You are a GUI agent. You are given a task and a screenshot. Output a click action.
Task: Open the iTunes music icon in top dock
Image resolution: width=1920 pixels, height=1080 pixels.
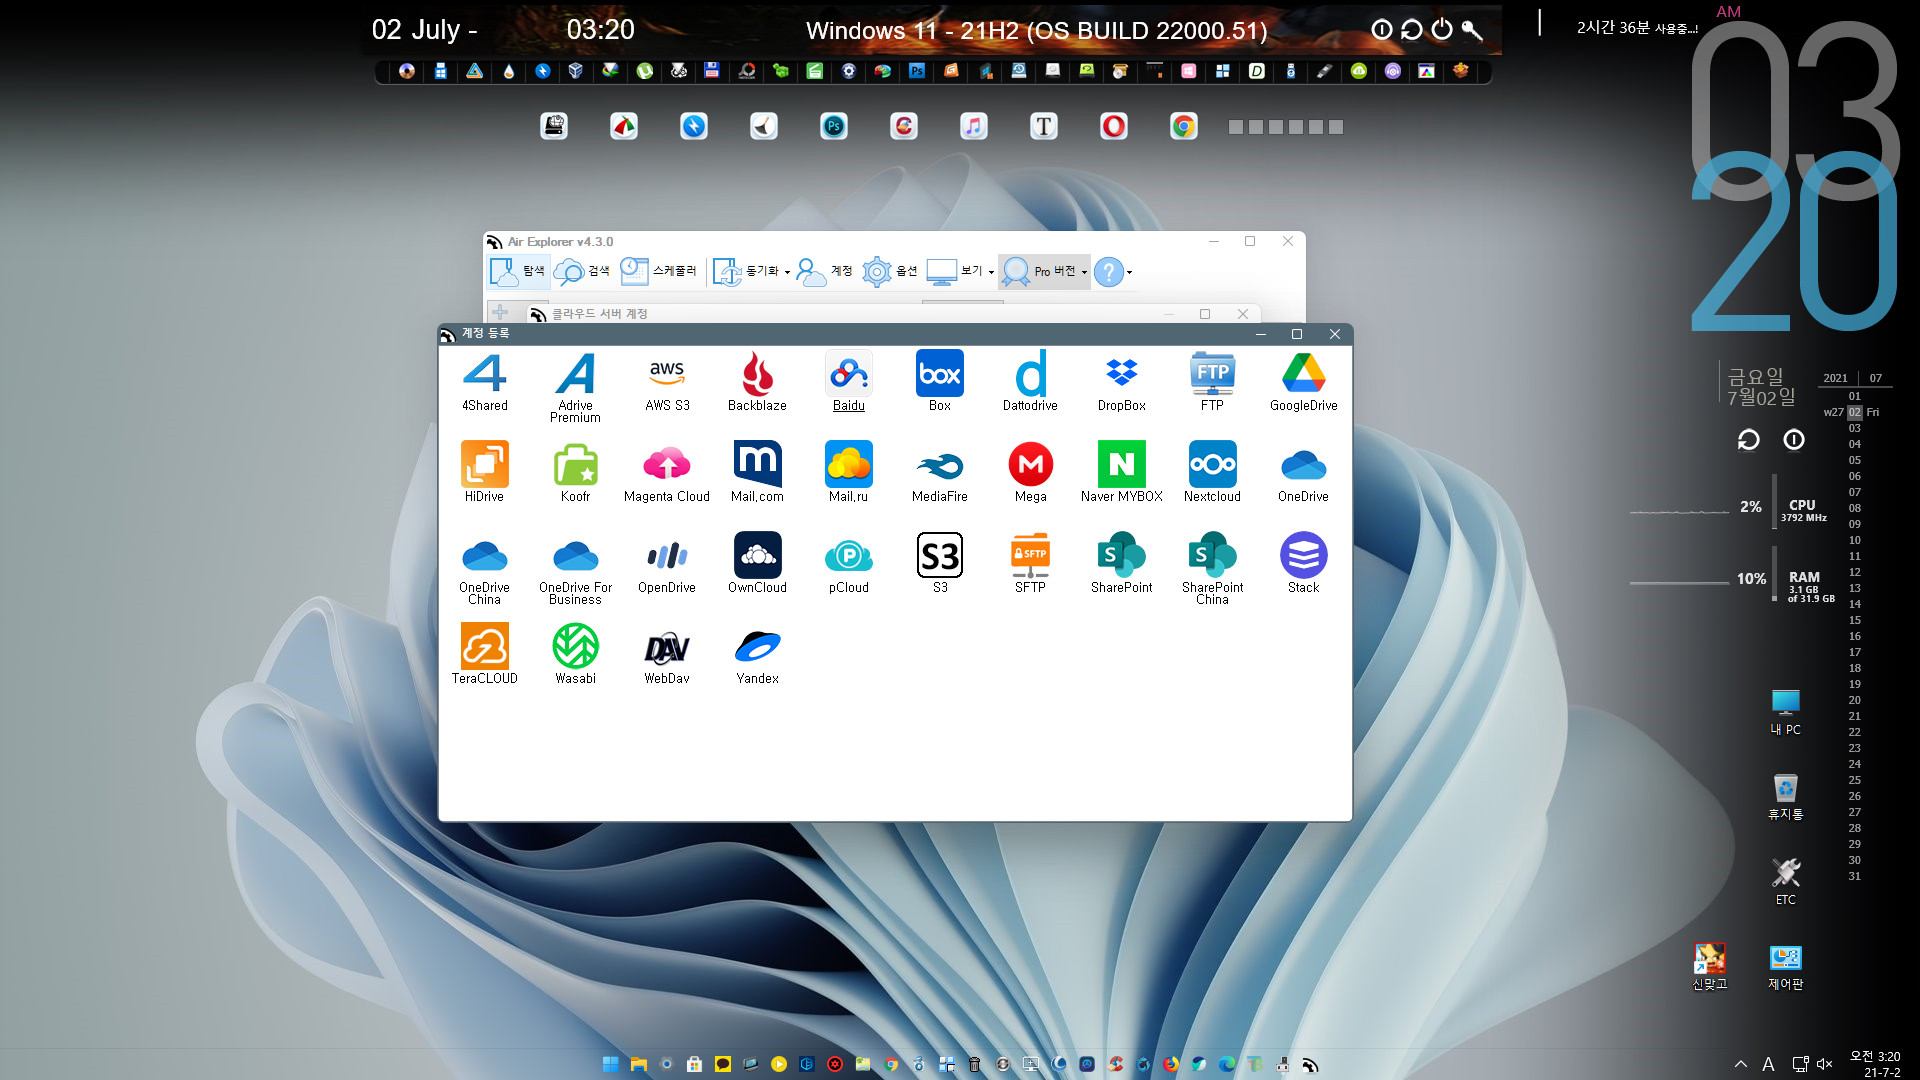(973, 126)
